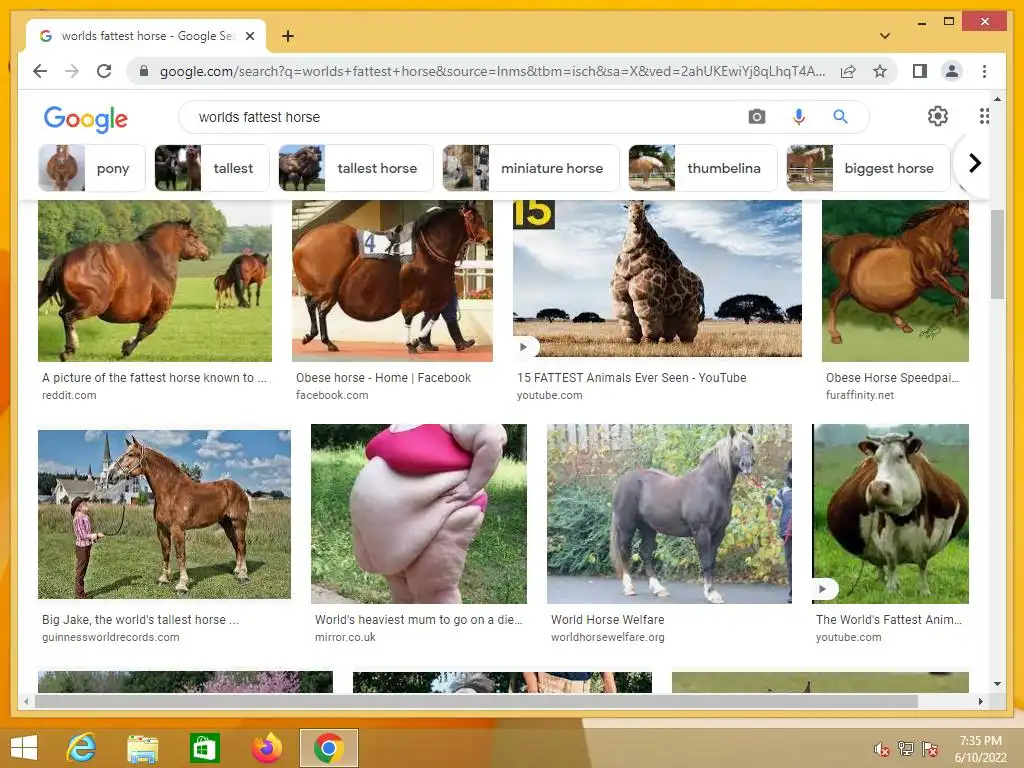Click the Google logo
This screenshot has width=1024, height=768.
click(86, 119)
